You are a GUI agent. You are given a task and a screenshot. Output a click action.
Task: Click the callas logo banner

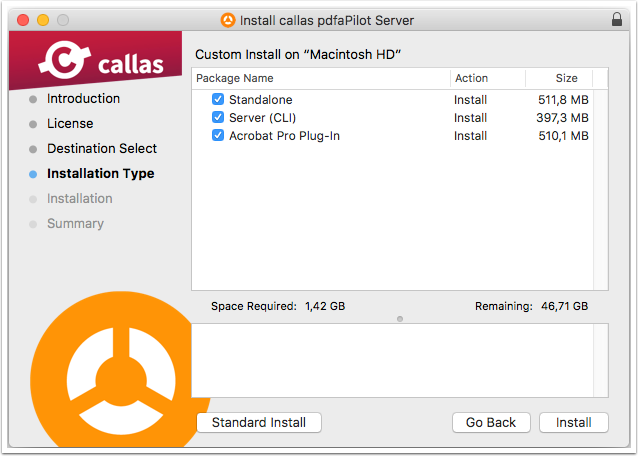(95, 60)
